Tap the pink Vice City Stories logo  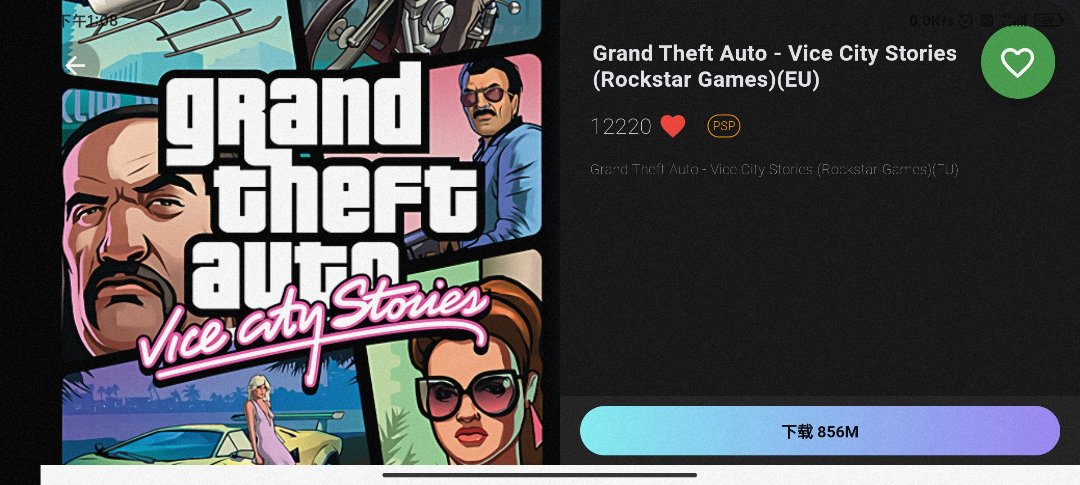[313, 329]
